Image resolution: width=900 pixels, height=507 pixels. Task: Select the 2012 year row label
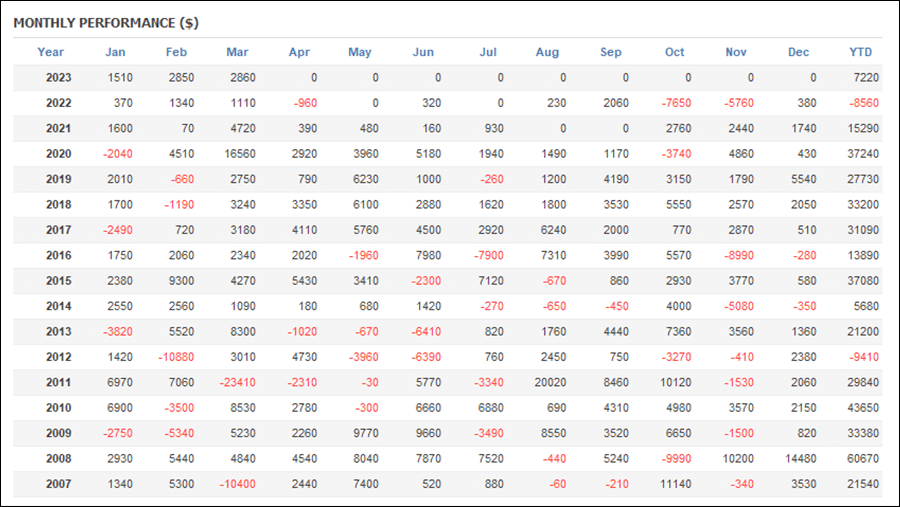59,357
